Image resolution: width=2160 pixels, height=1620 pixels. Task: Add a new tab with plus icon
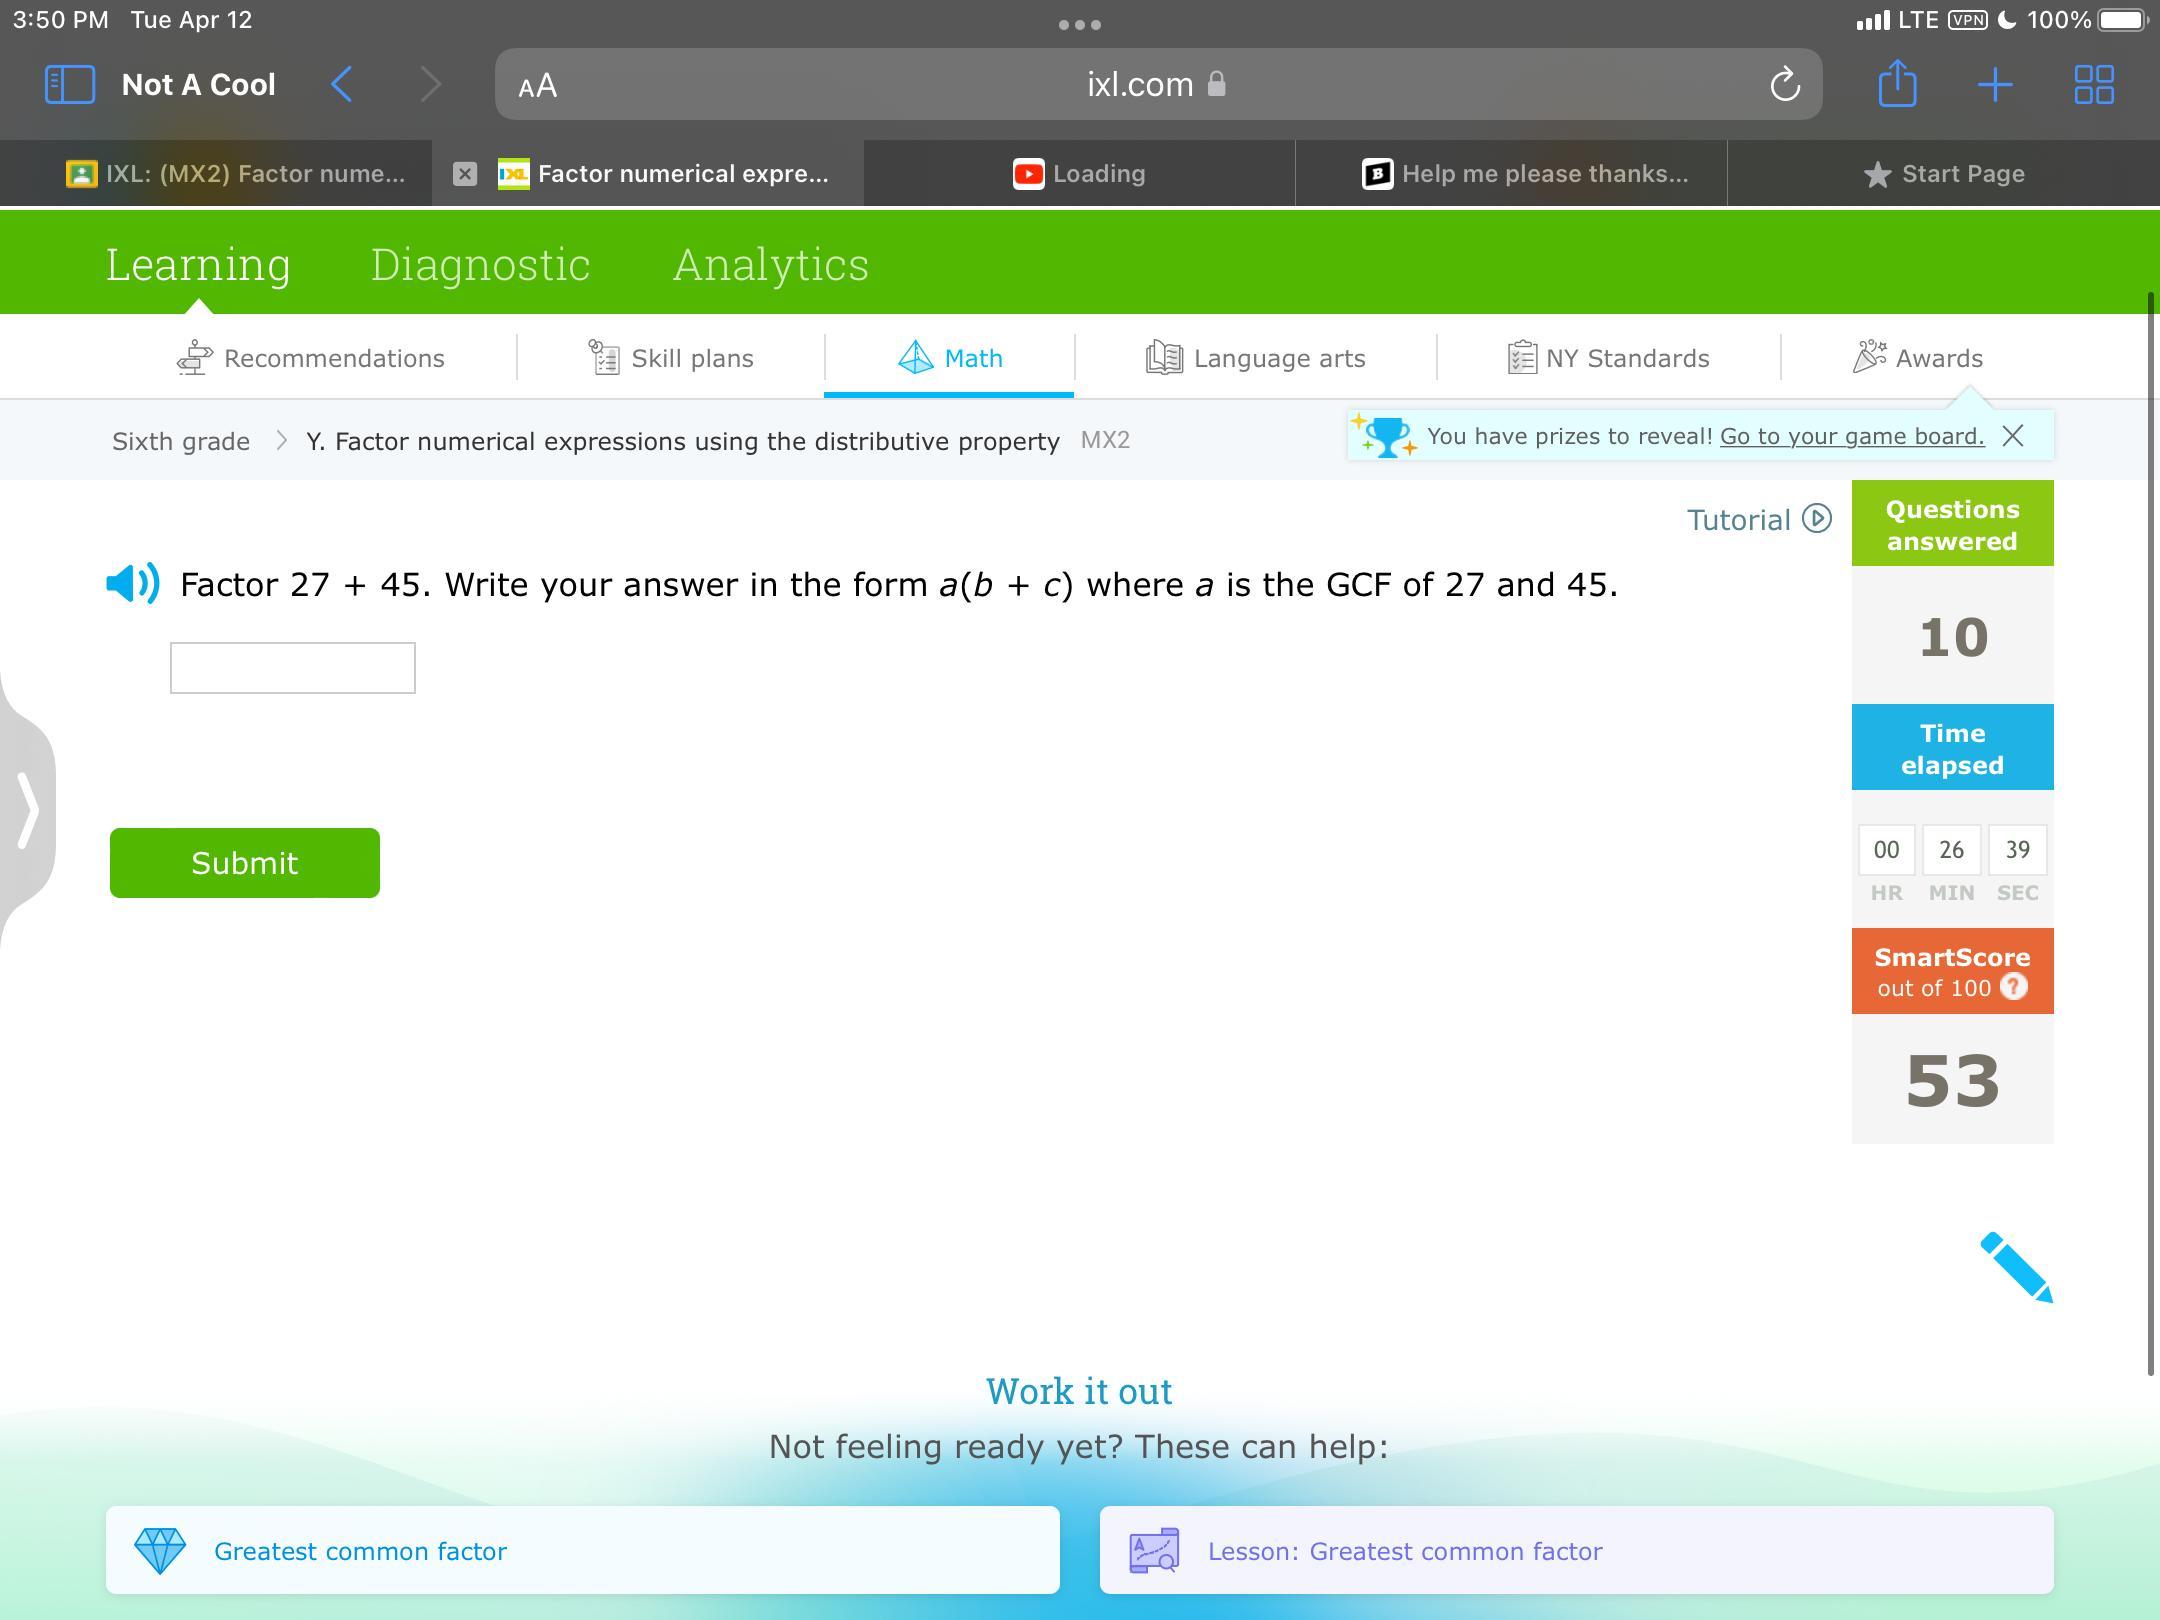(x=1995, y=85)
